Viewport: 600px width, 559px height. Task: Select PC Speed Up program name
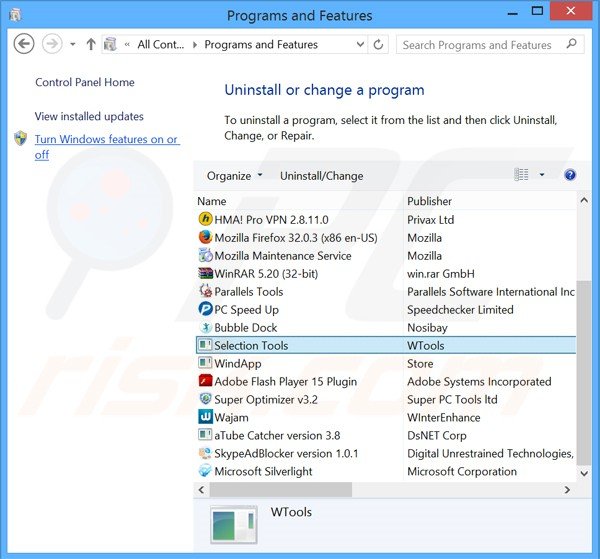click(246, 310)
